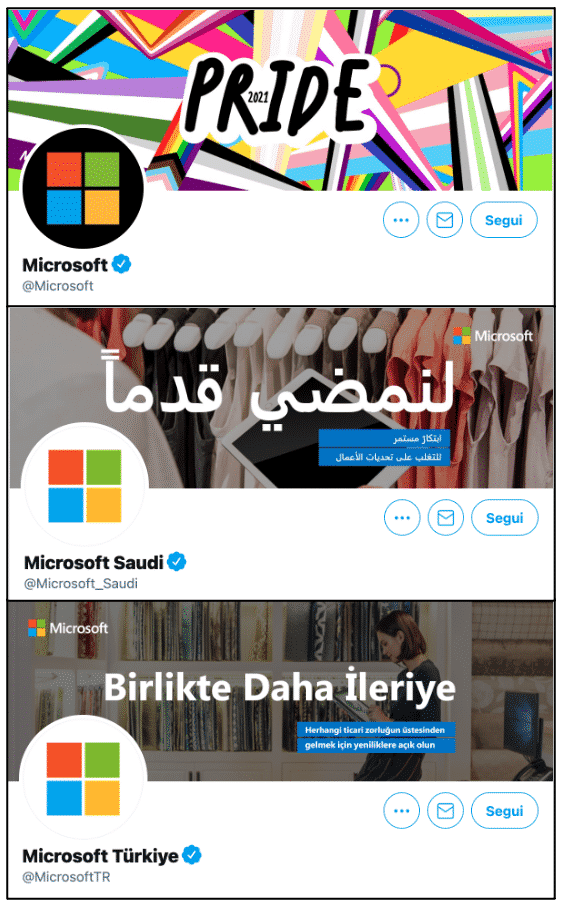Click the envelope icon for Microsoft Türkiye
Screen dimensions: 562x908
(445, 811)
